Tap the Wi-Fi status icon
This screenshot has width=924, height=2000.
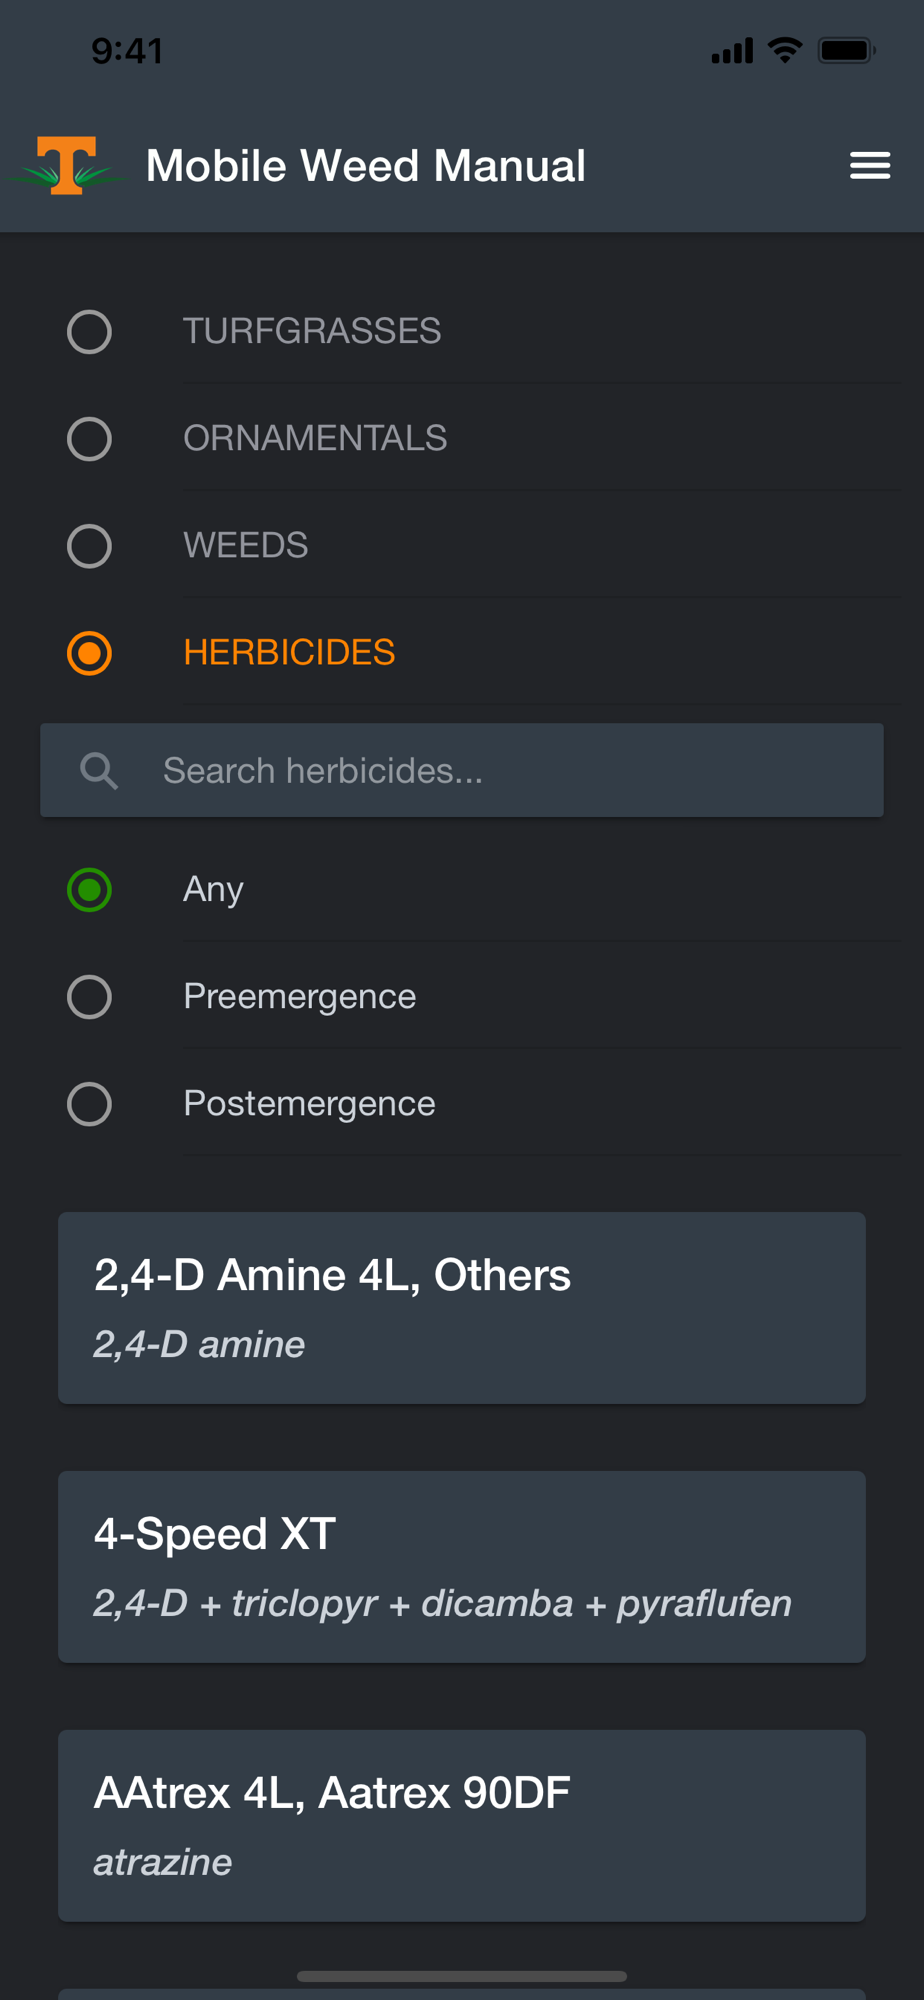tap(785, 50)
